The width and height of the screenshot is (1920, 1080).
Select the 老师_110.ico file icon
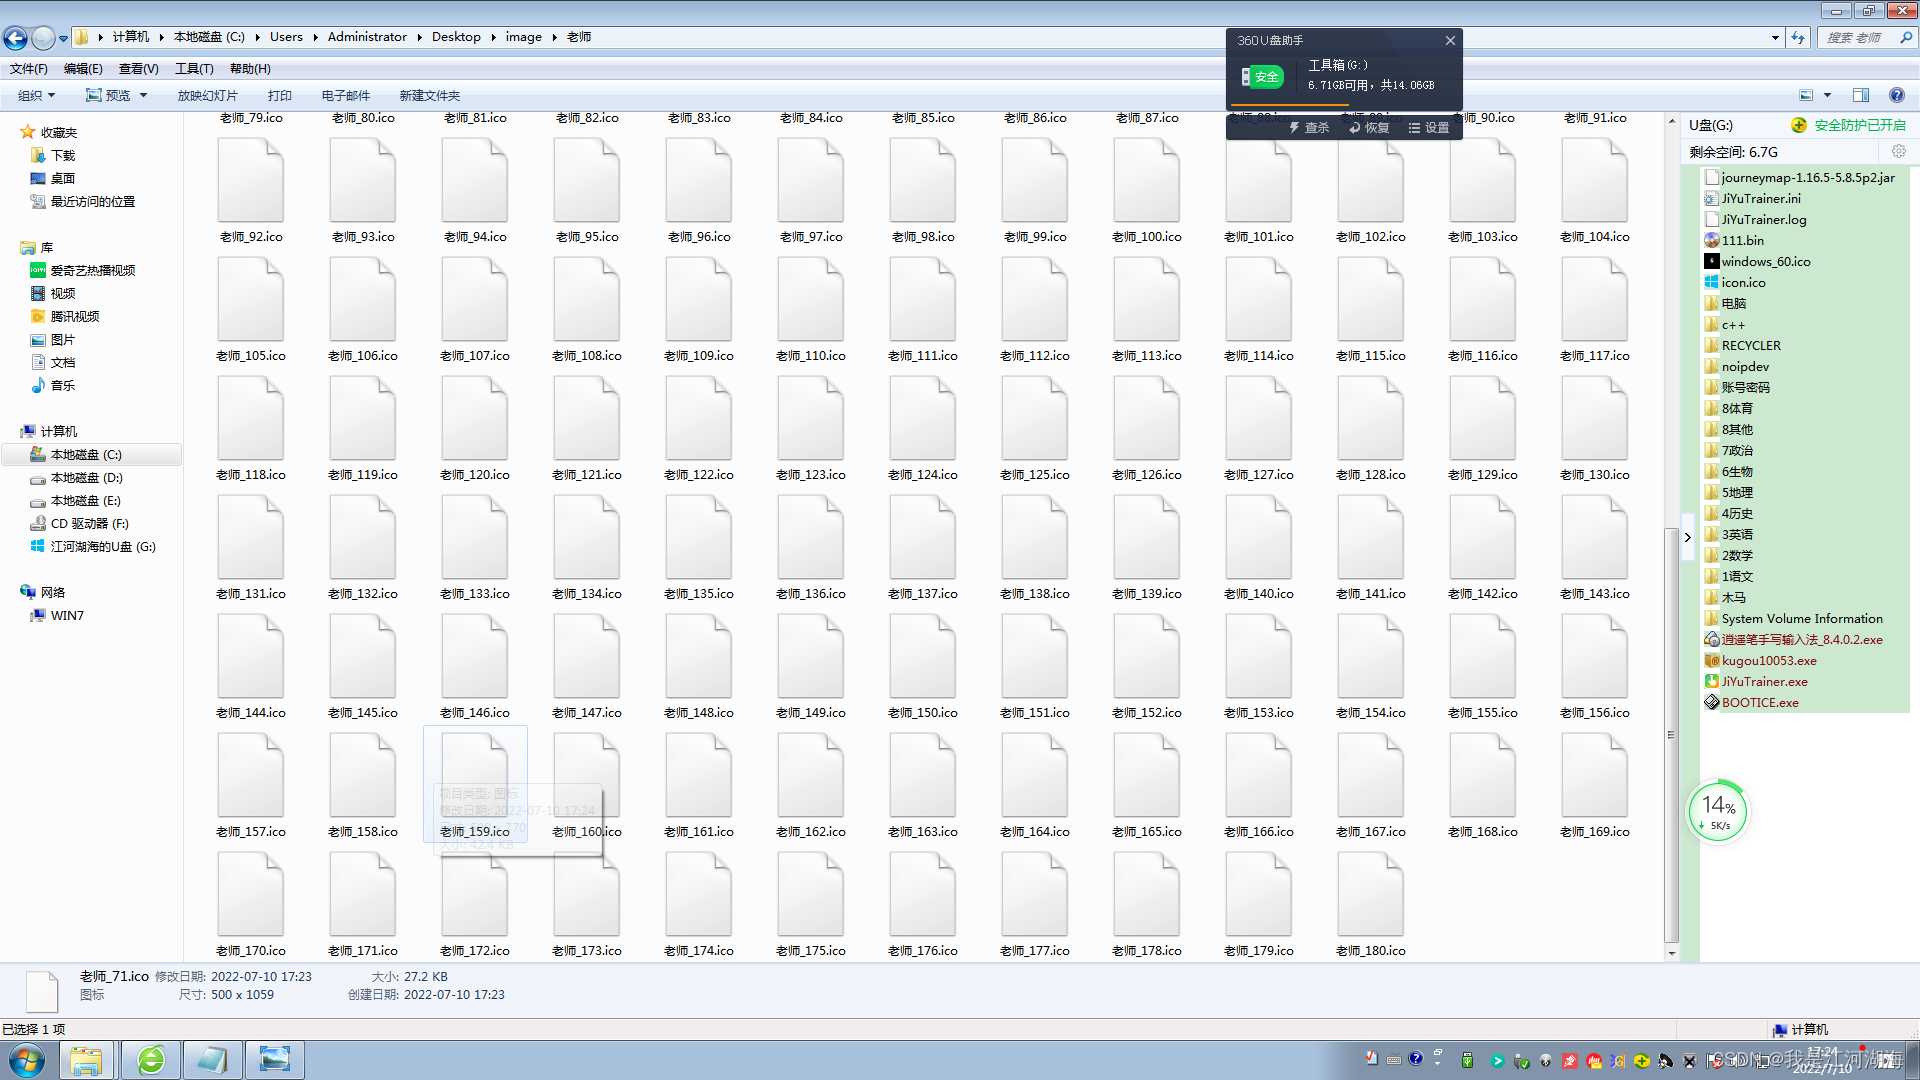[811, 299]
